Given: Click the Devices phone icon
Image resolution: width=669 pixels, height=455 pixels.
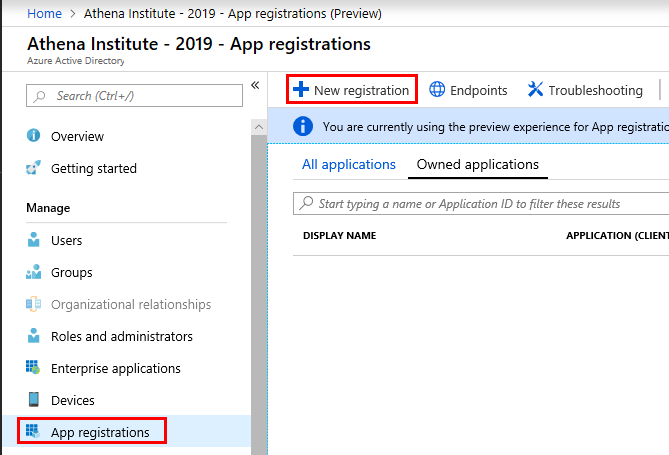Looking at the screenshot, I should click(33, 400).
